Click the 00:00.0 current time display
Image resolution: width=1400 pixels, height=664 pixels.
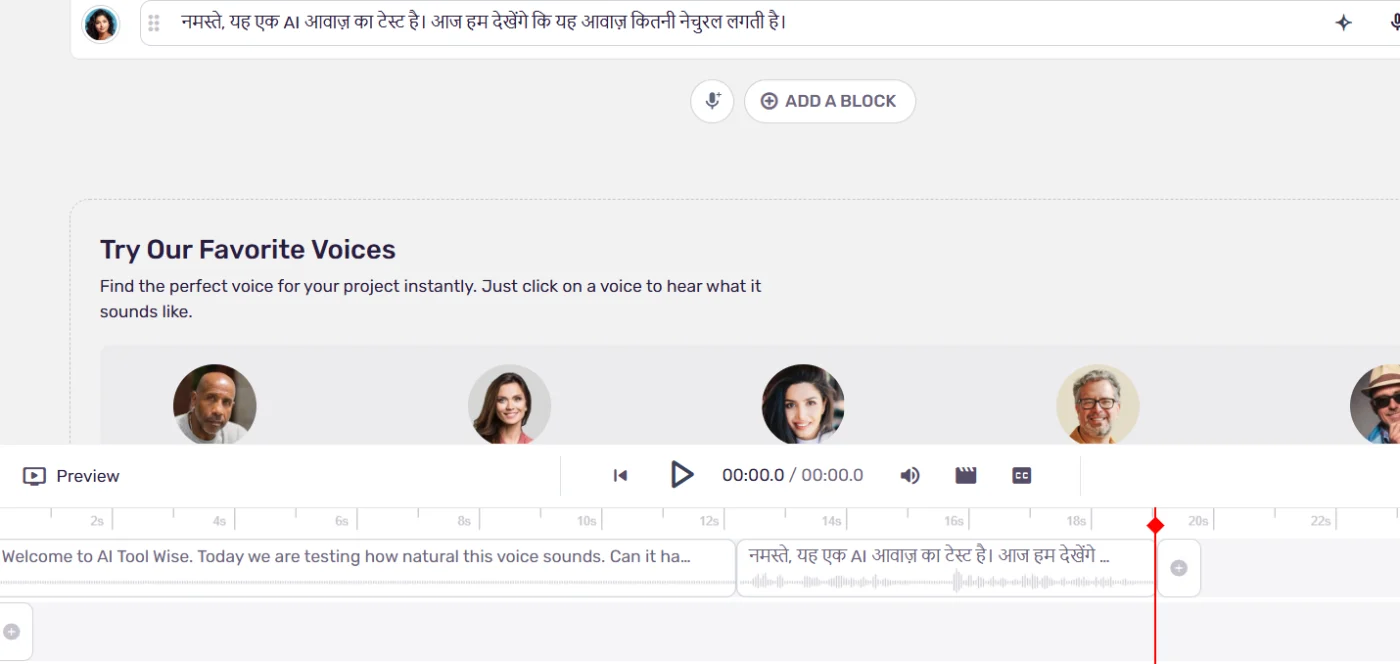coord(753,476)
